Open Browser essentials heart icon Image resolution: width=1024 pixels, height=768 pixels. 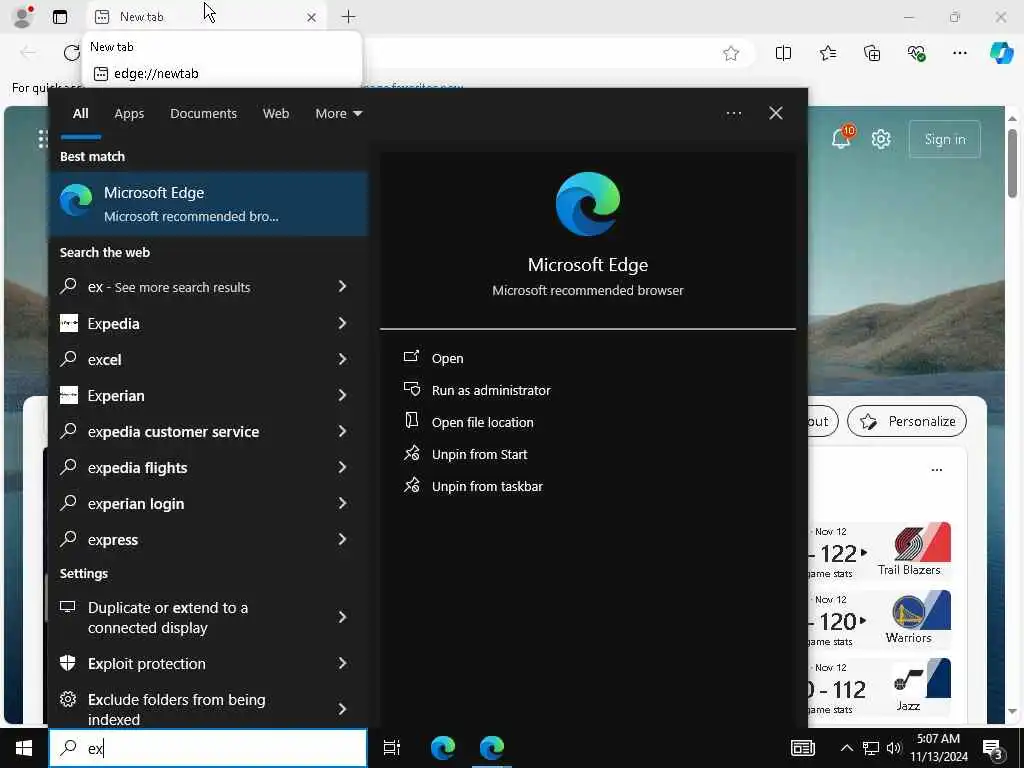[x=916, y=54]
